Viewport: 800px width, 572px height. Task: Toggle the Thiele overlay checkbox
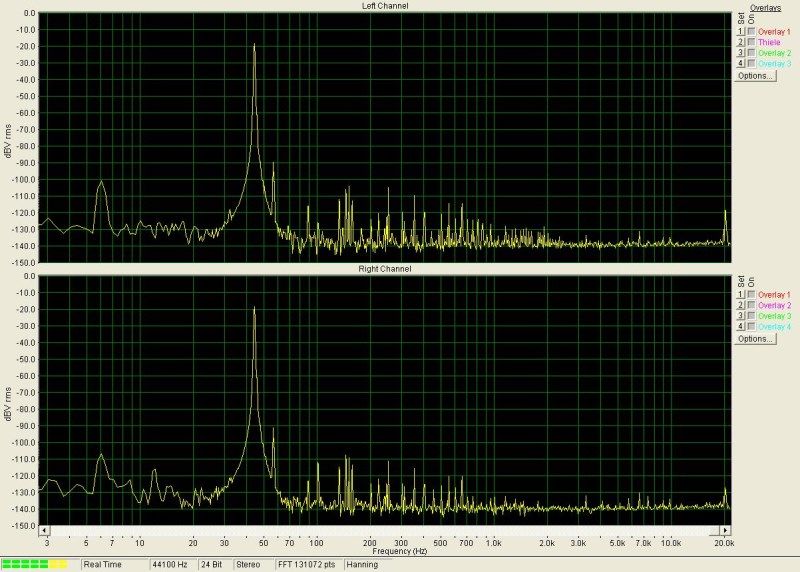[751, 42]
